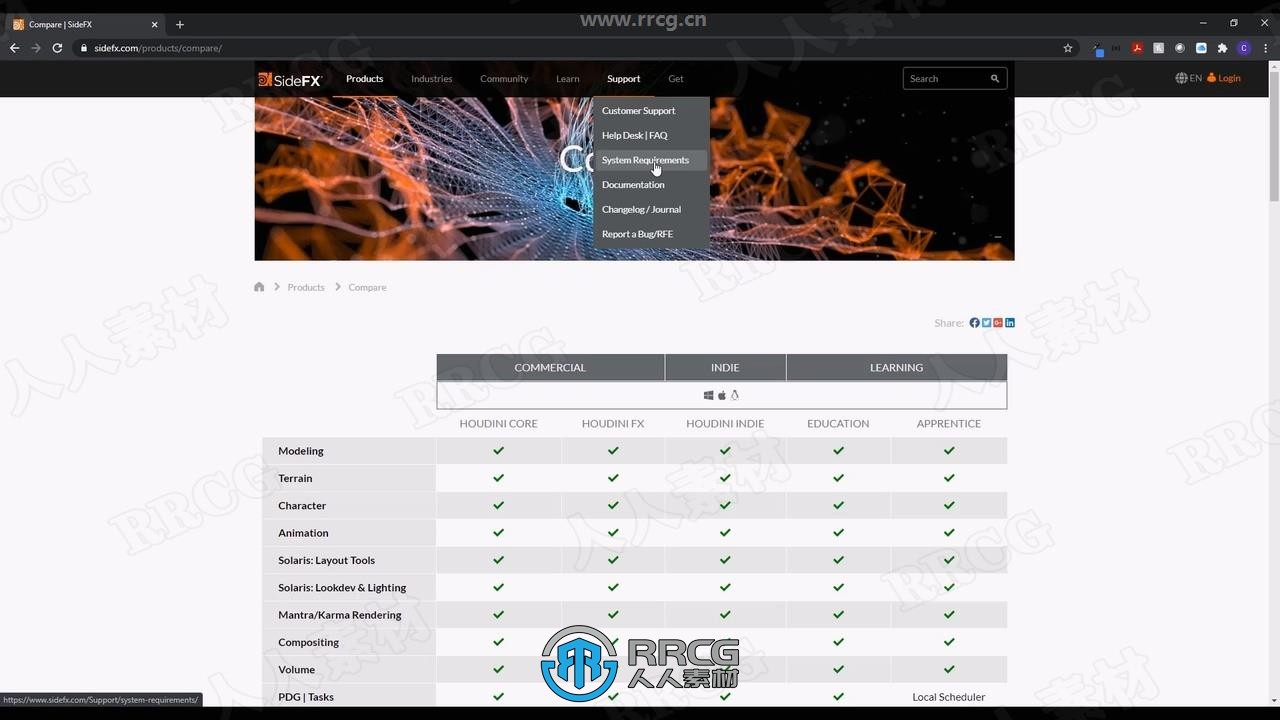Click Solaris: Lookdev & Lighting row
This screenshot has height=720, width=1280.
click(x=342, y=588)
